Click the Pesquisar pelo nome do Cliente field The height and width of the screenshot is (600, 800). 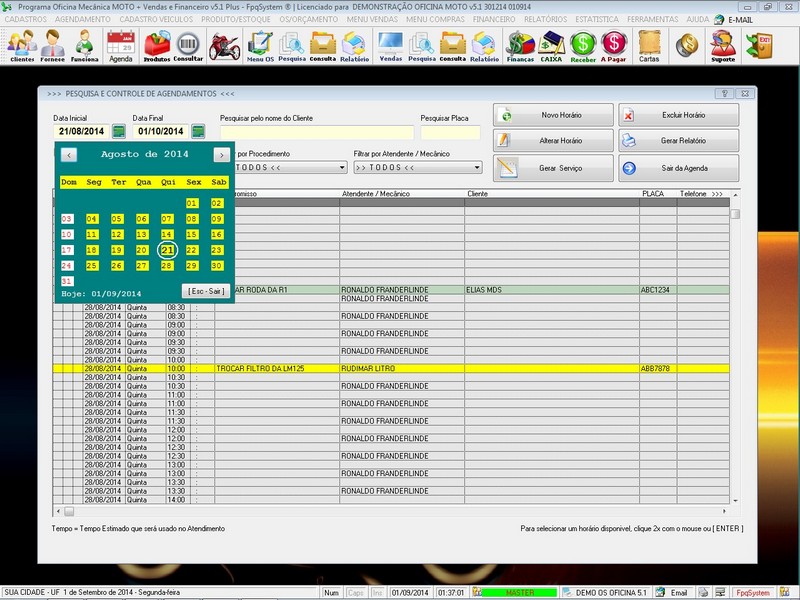click(316, 132)
